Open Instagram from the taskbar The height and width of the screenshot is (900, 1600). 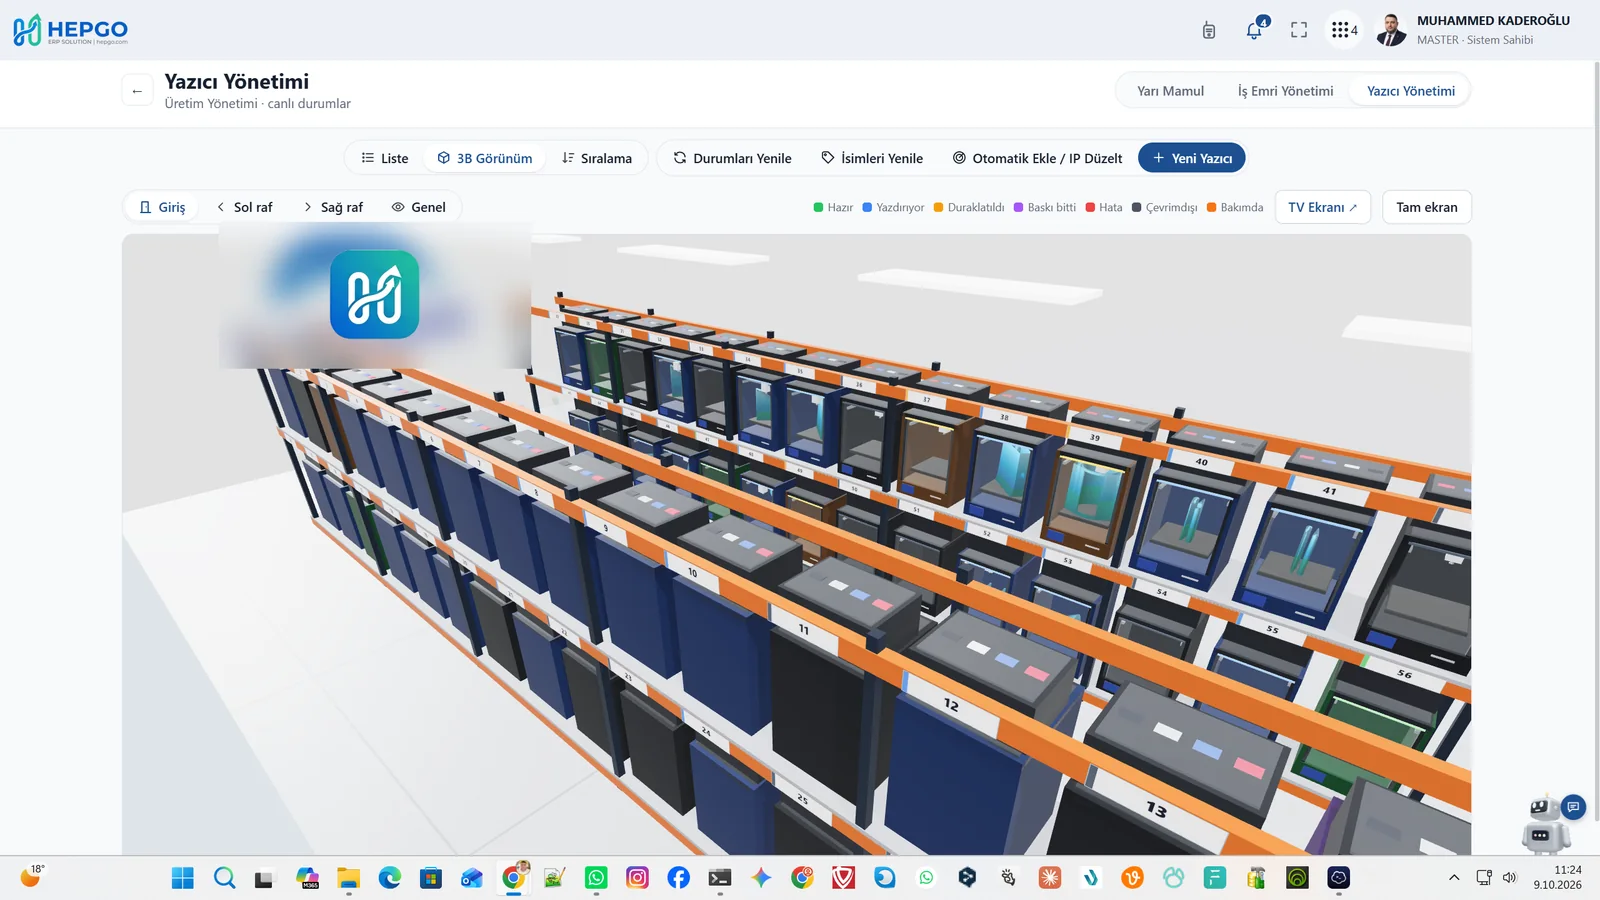[637, 878]
